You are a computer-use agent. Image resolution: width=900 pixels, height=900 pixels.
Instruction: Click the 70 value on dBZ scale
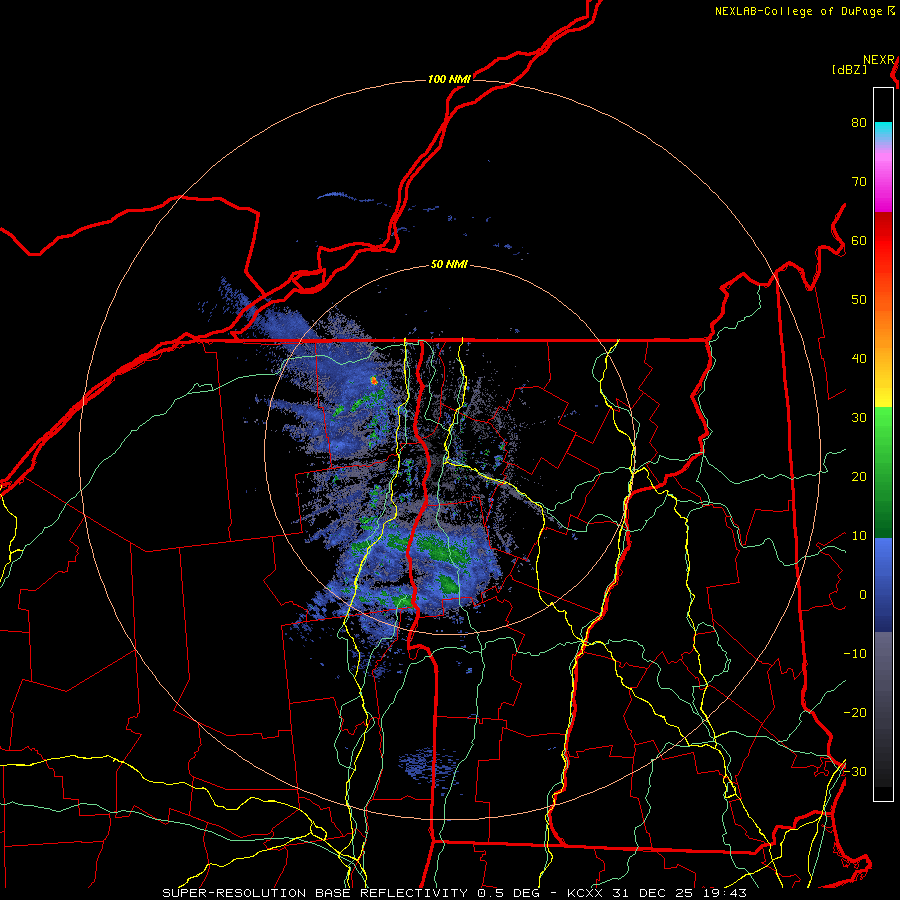click(859, 182)
